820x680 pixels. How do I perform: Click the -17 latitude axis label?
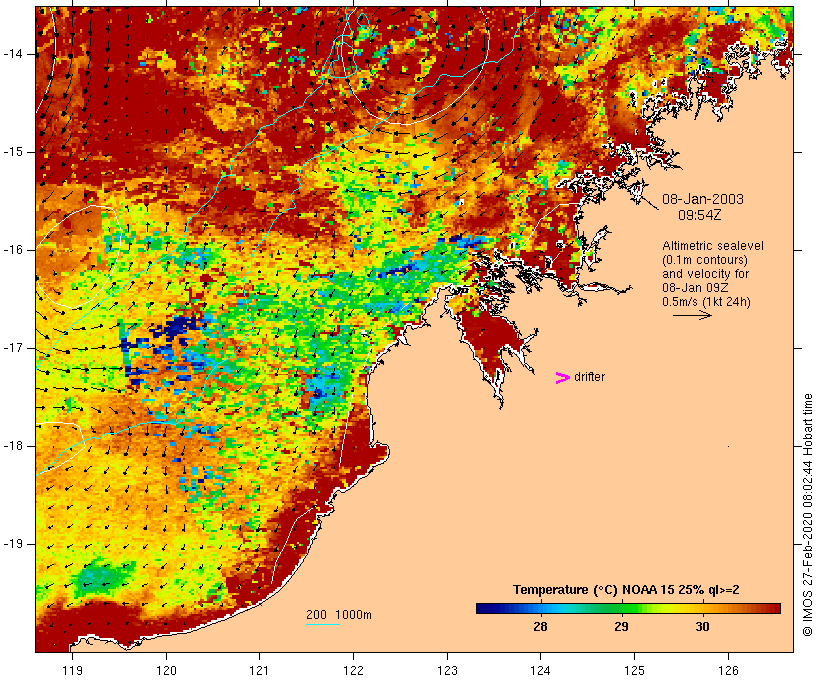[x=13, y=348]
